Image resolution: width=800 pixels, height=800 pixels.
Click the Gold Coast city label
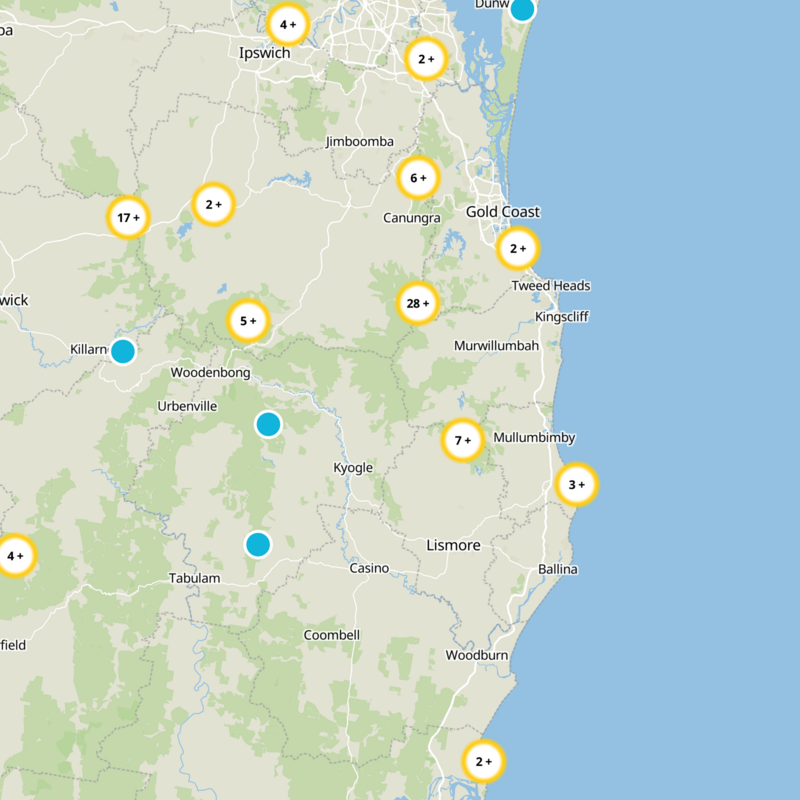(x=503, y=212)
